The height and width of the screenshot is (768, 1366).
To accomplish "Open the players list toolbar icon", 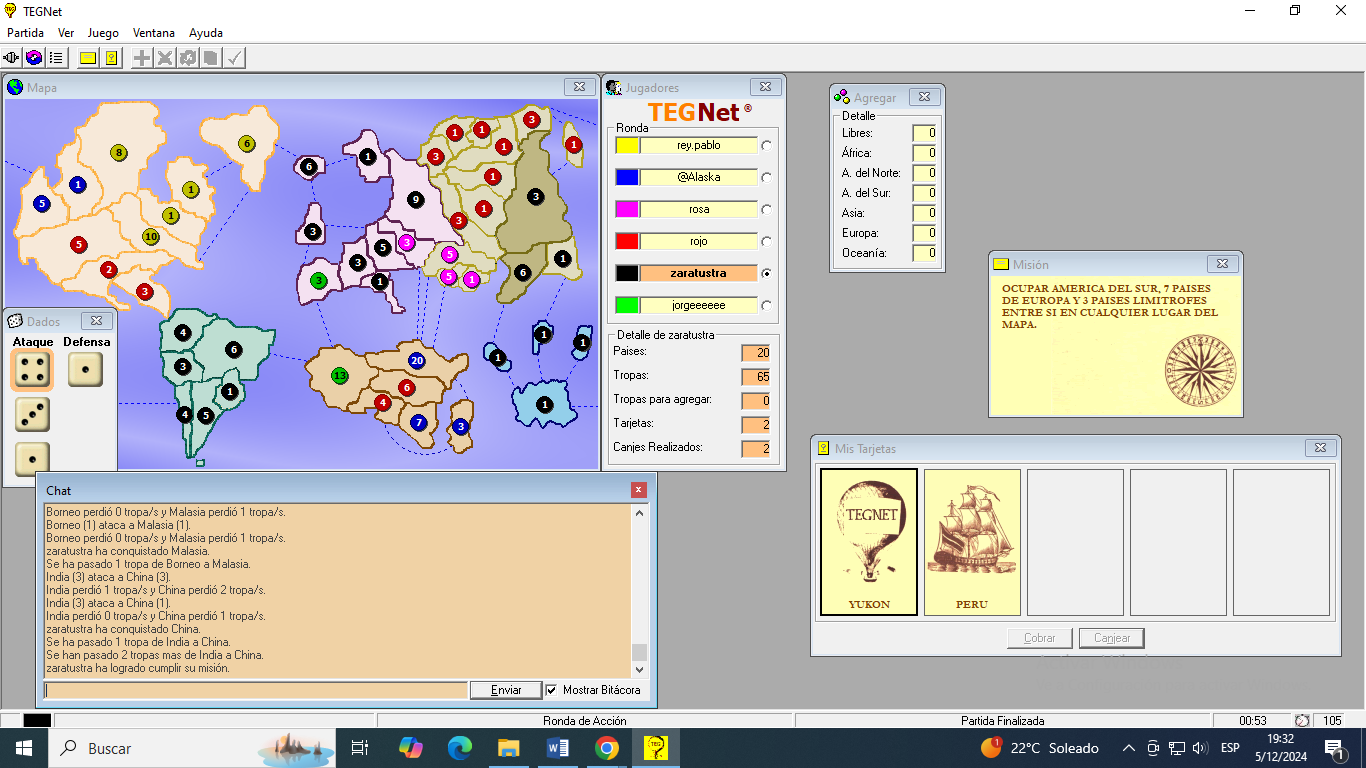I will coord(56,58).
